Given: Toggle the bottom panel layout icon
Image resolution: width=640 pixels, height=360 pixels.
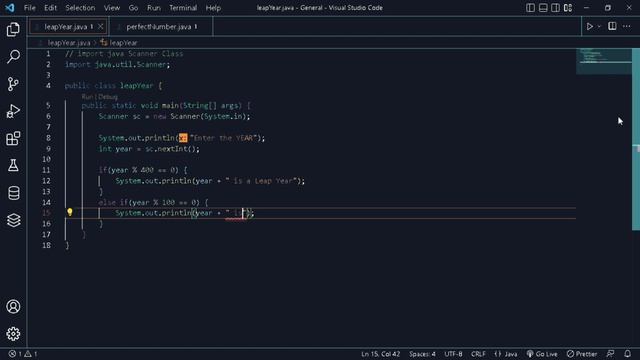Looking at the screenshot, I should pyautogui.click(x=543, y=8).
